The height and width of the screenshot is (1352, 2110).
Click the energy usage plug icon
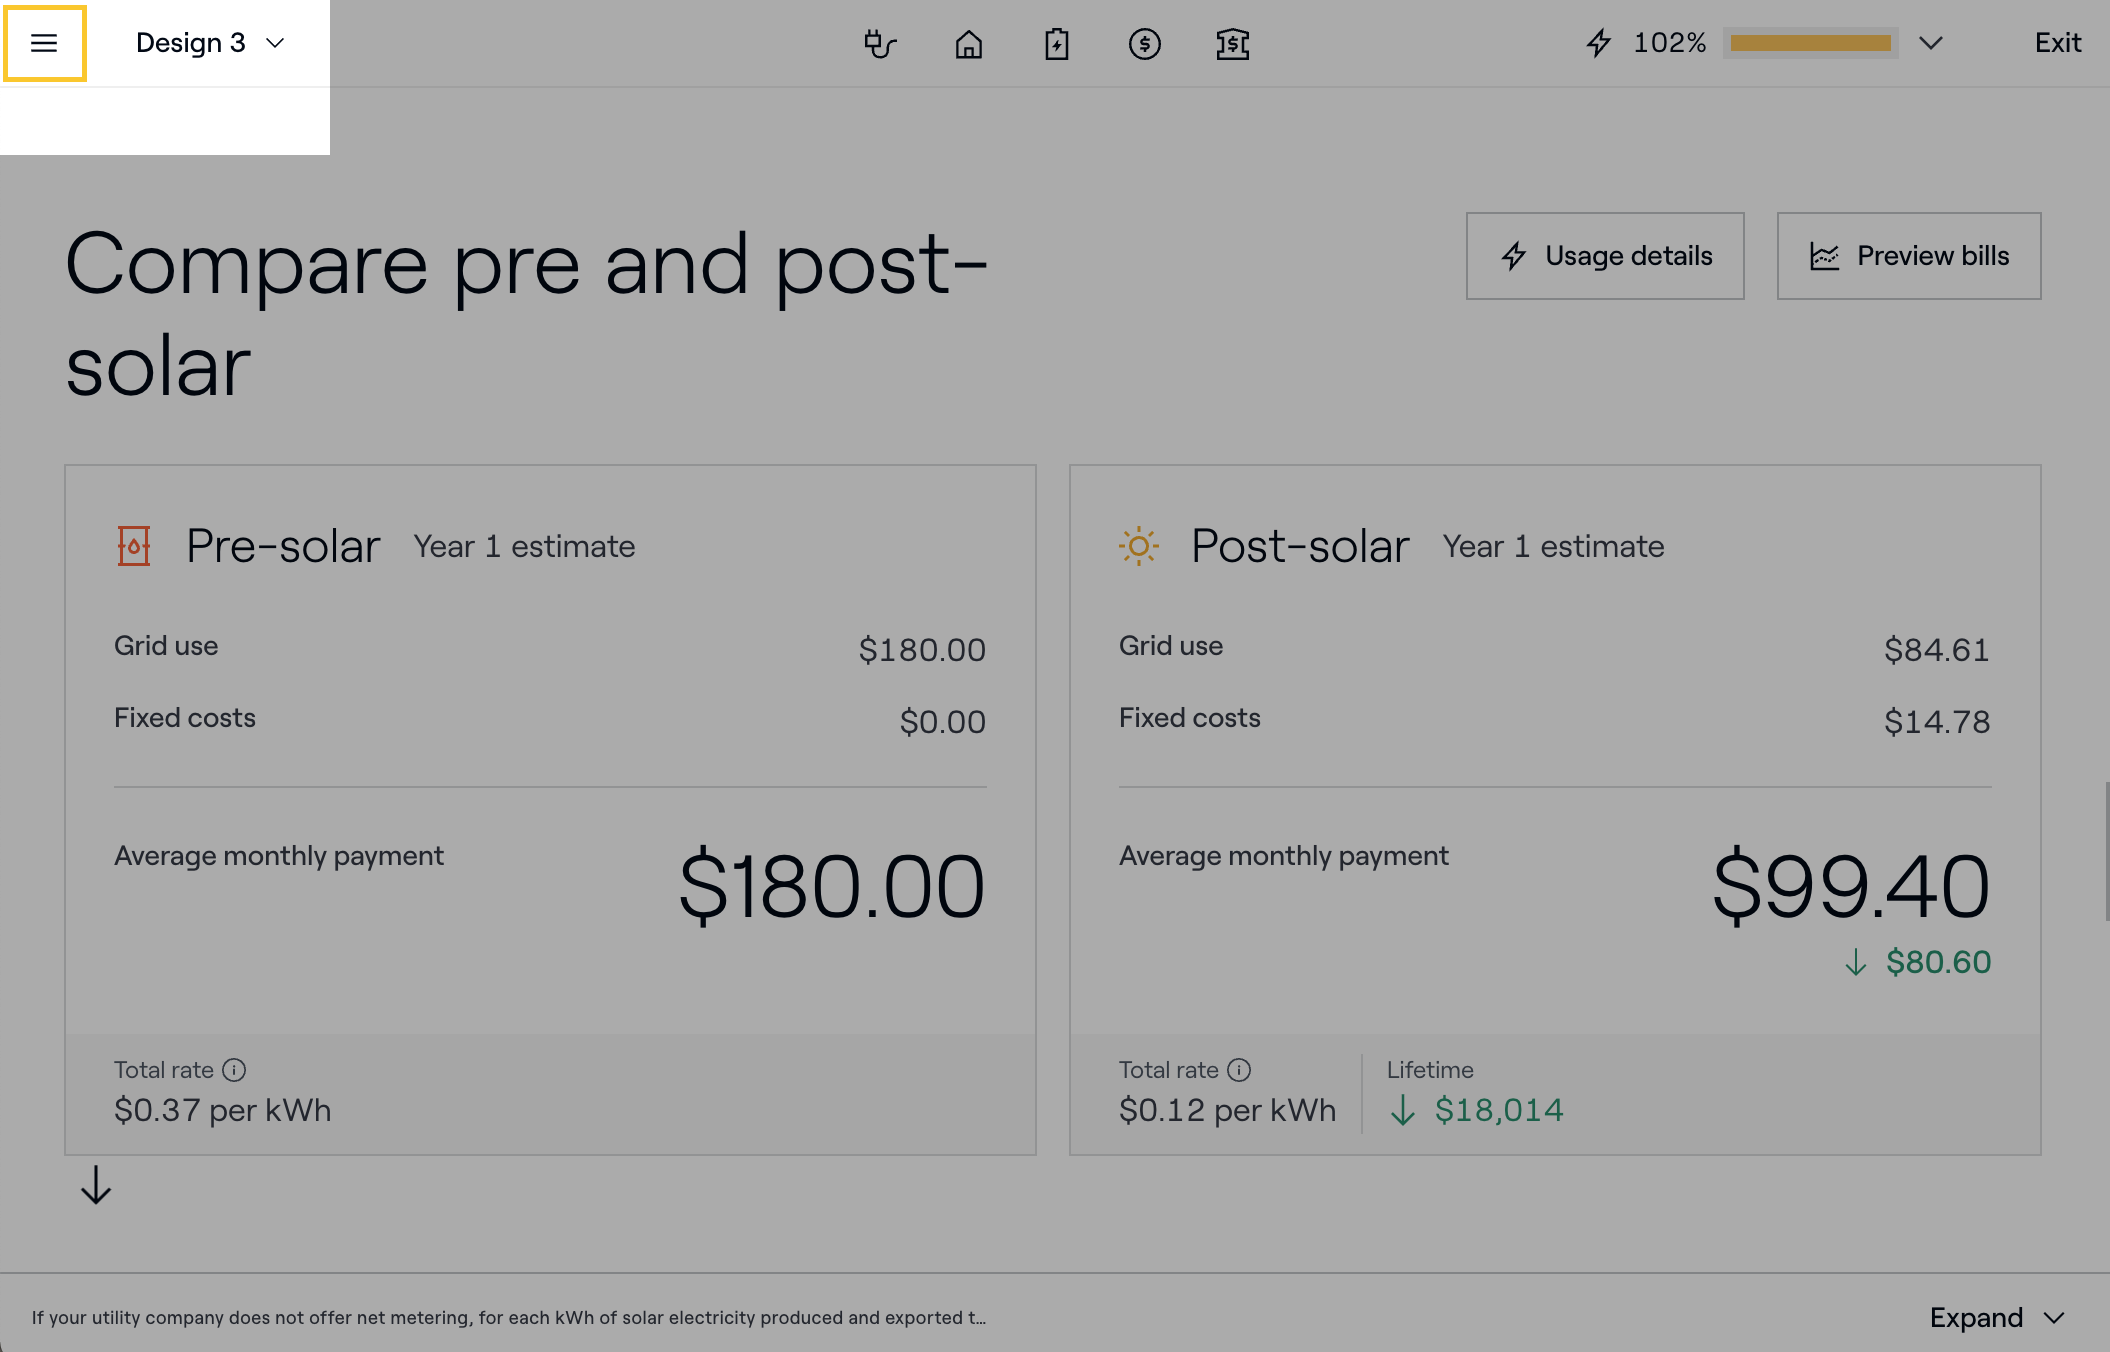coord(880,44)
